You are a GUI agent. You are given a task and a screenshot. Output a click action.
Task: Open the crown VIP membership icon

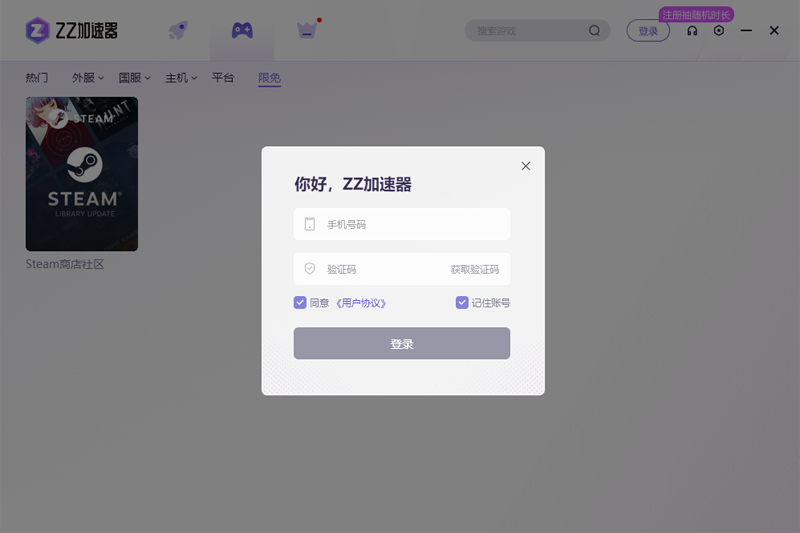tap(307, 30)
